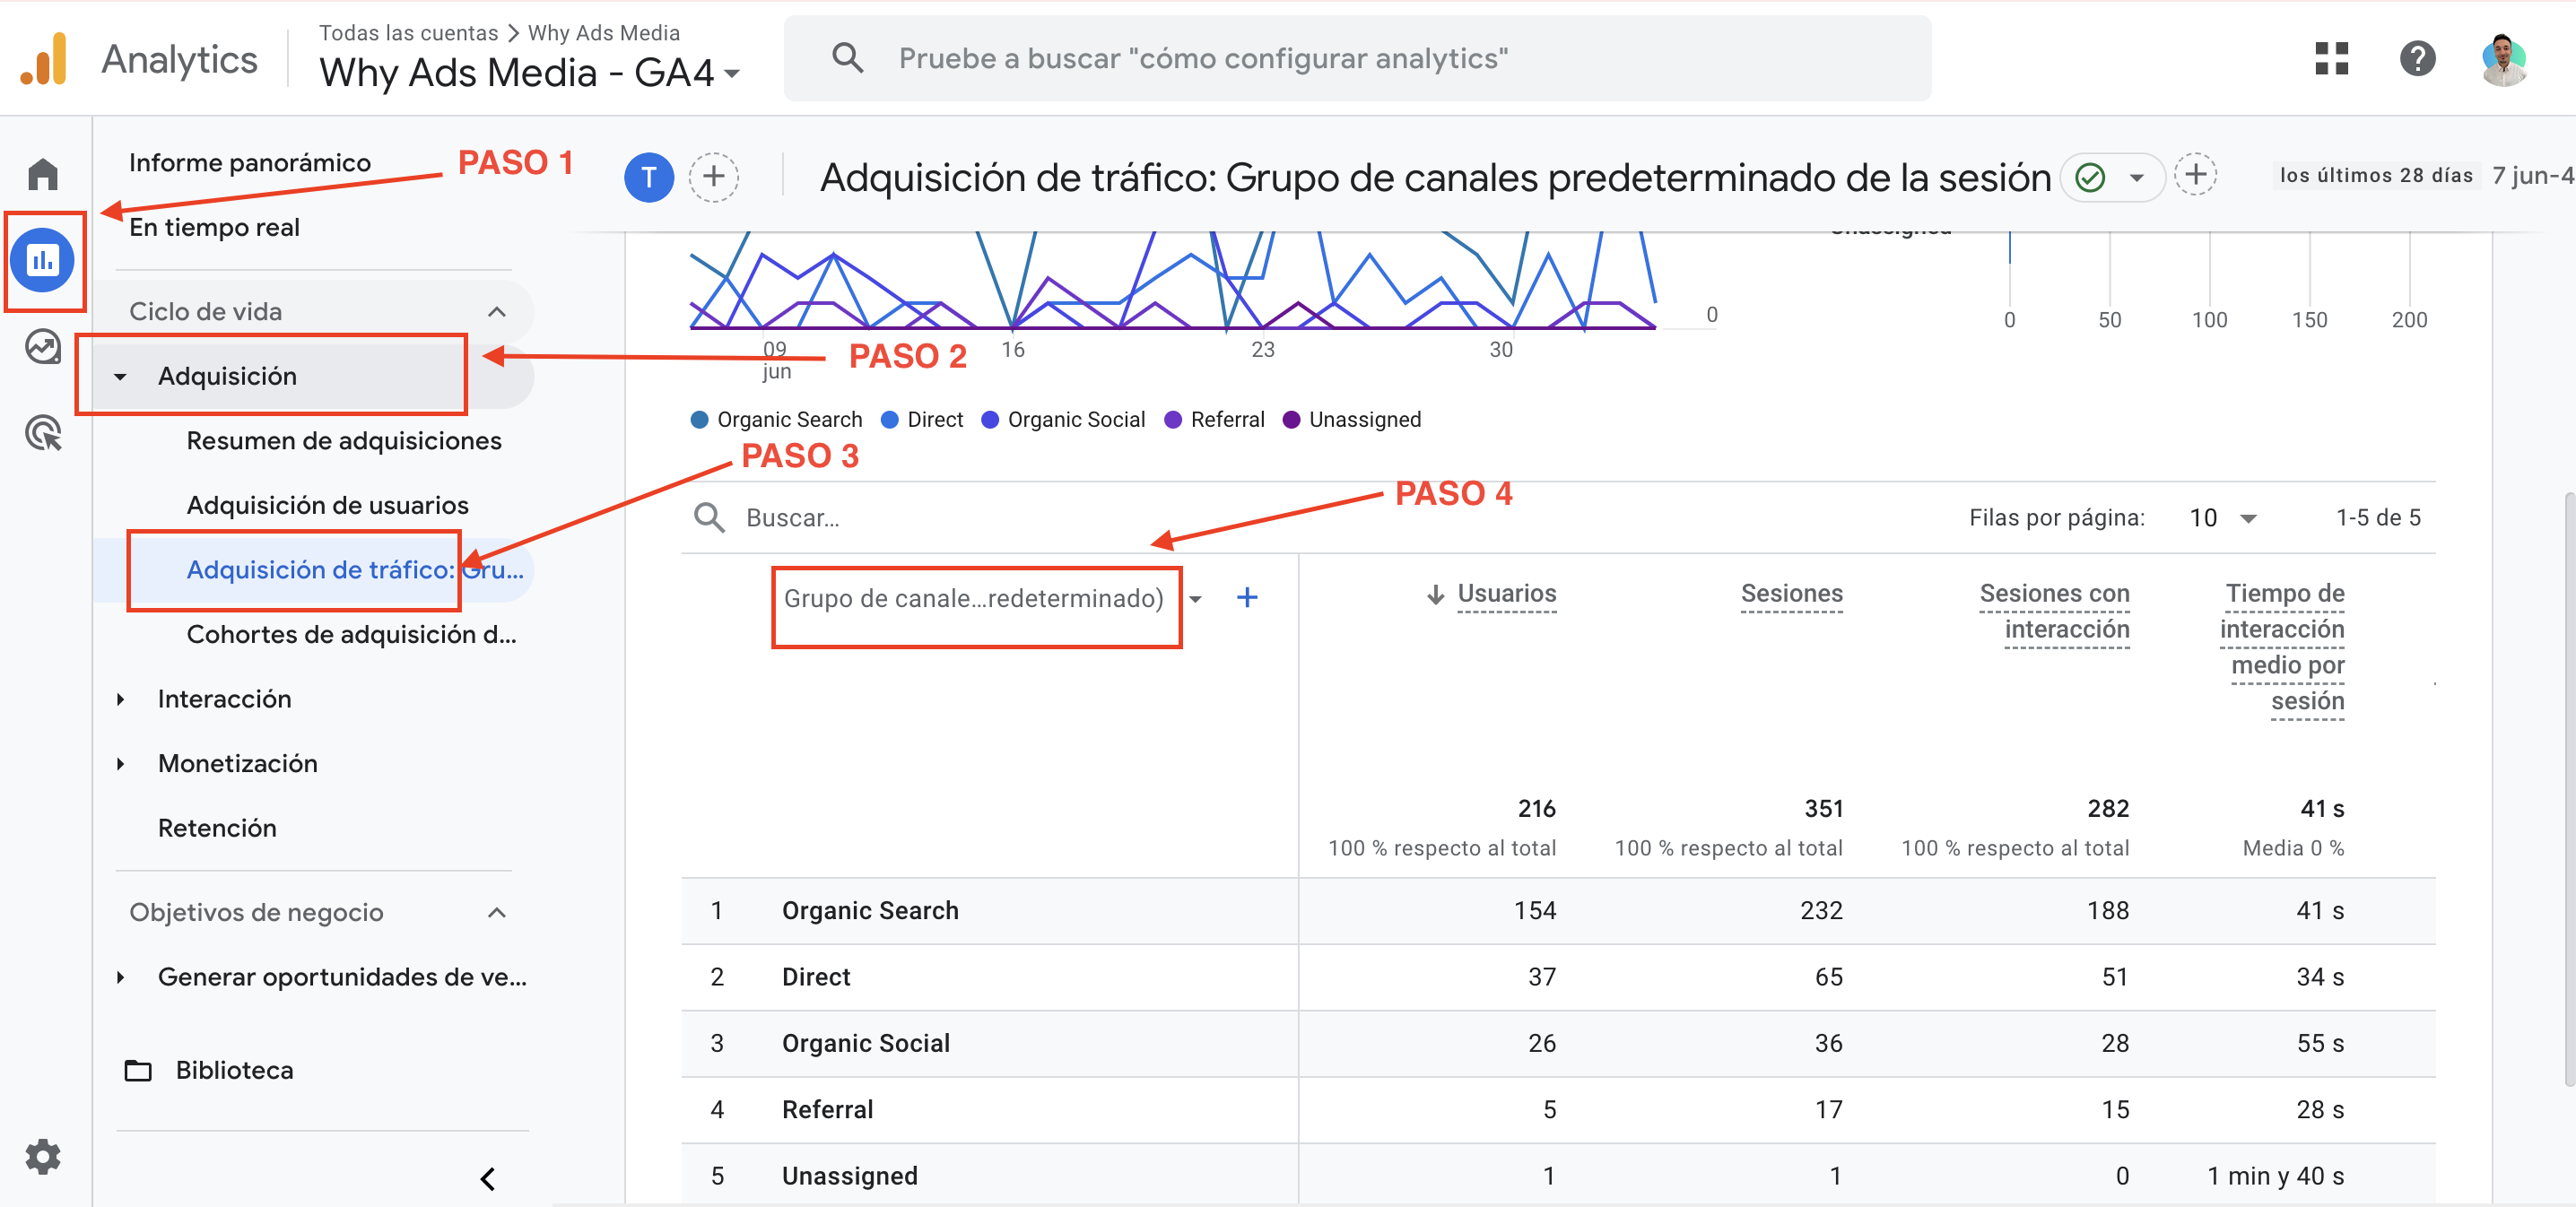2576x1207 pixels.
Task: Open Resumen de adquisiciones report
Action: point(343,440)
